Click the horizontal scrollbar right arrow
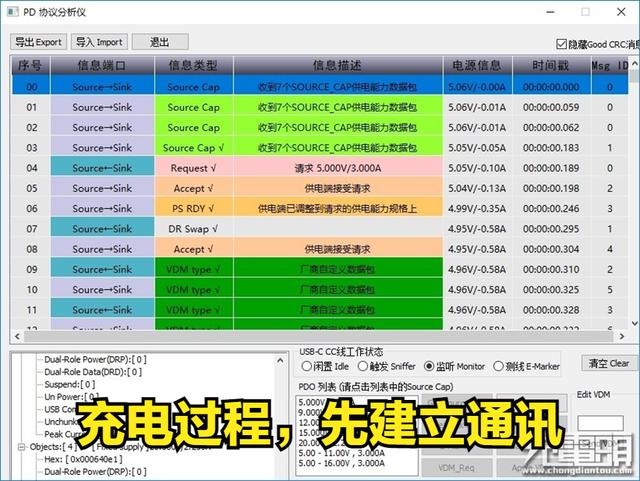 622,336
